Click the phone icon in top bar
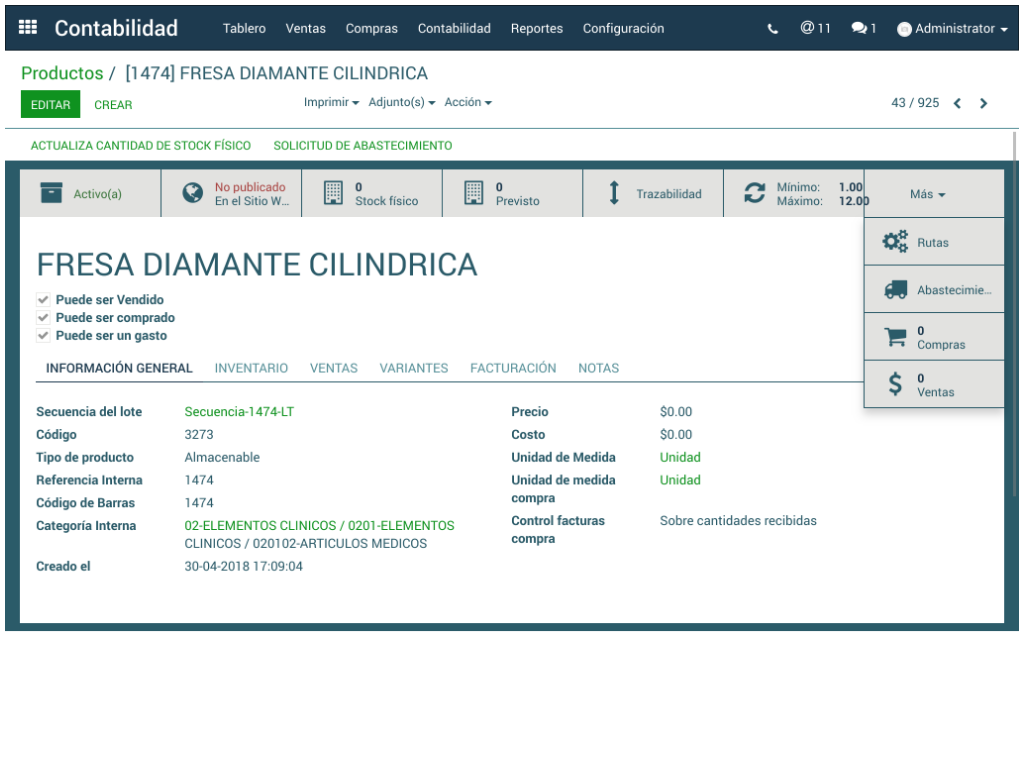This screenshot has height=767, width=1023. click(x=773, y=29)
